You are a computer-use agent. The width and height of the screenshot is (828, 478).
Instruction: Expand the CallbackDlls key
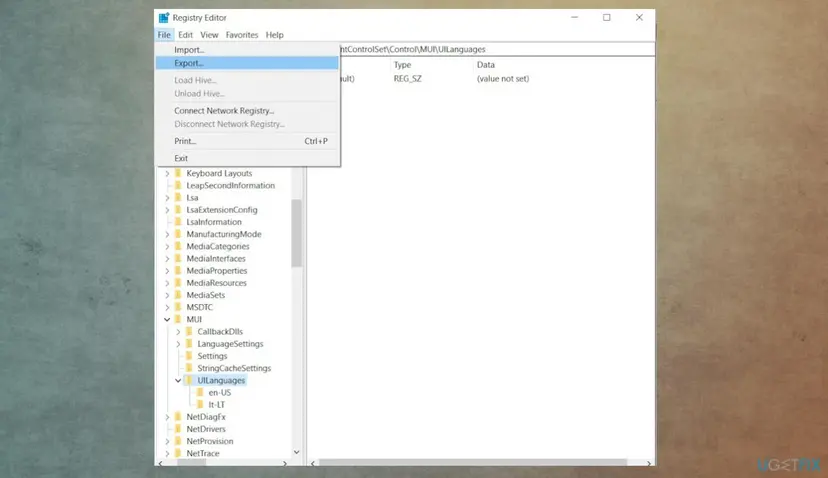178,332
